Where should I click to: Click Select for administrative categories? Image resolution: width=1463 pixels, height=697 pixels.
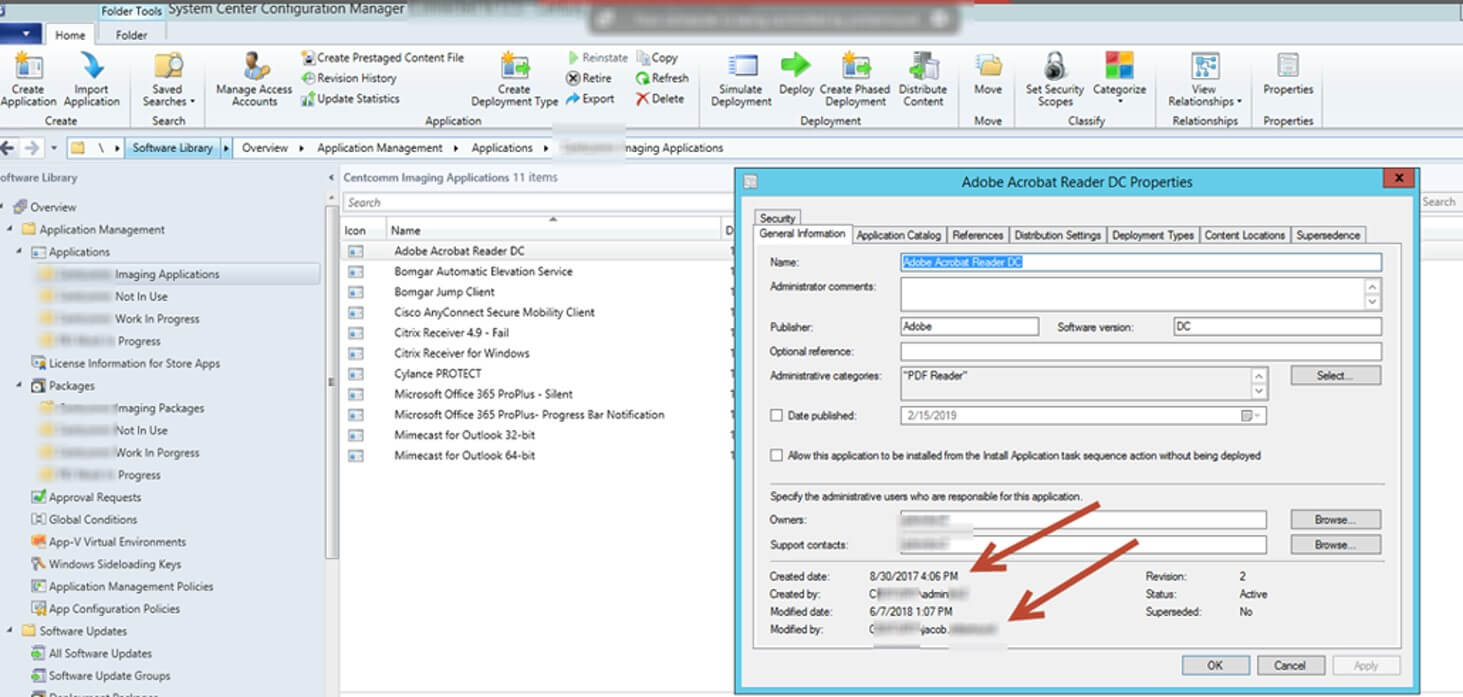(1335, 376)
